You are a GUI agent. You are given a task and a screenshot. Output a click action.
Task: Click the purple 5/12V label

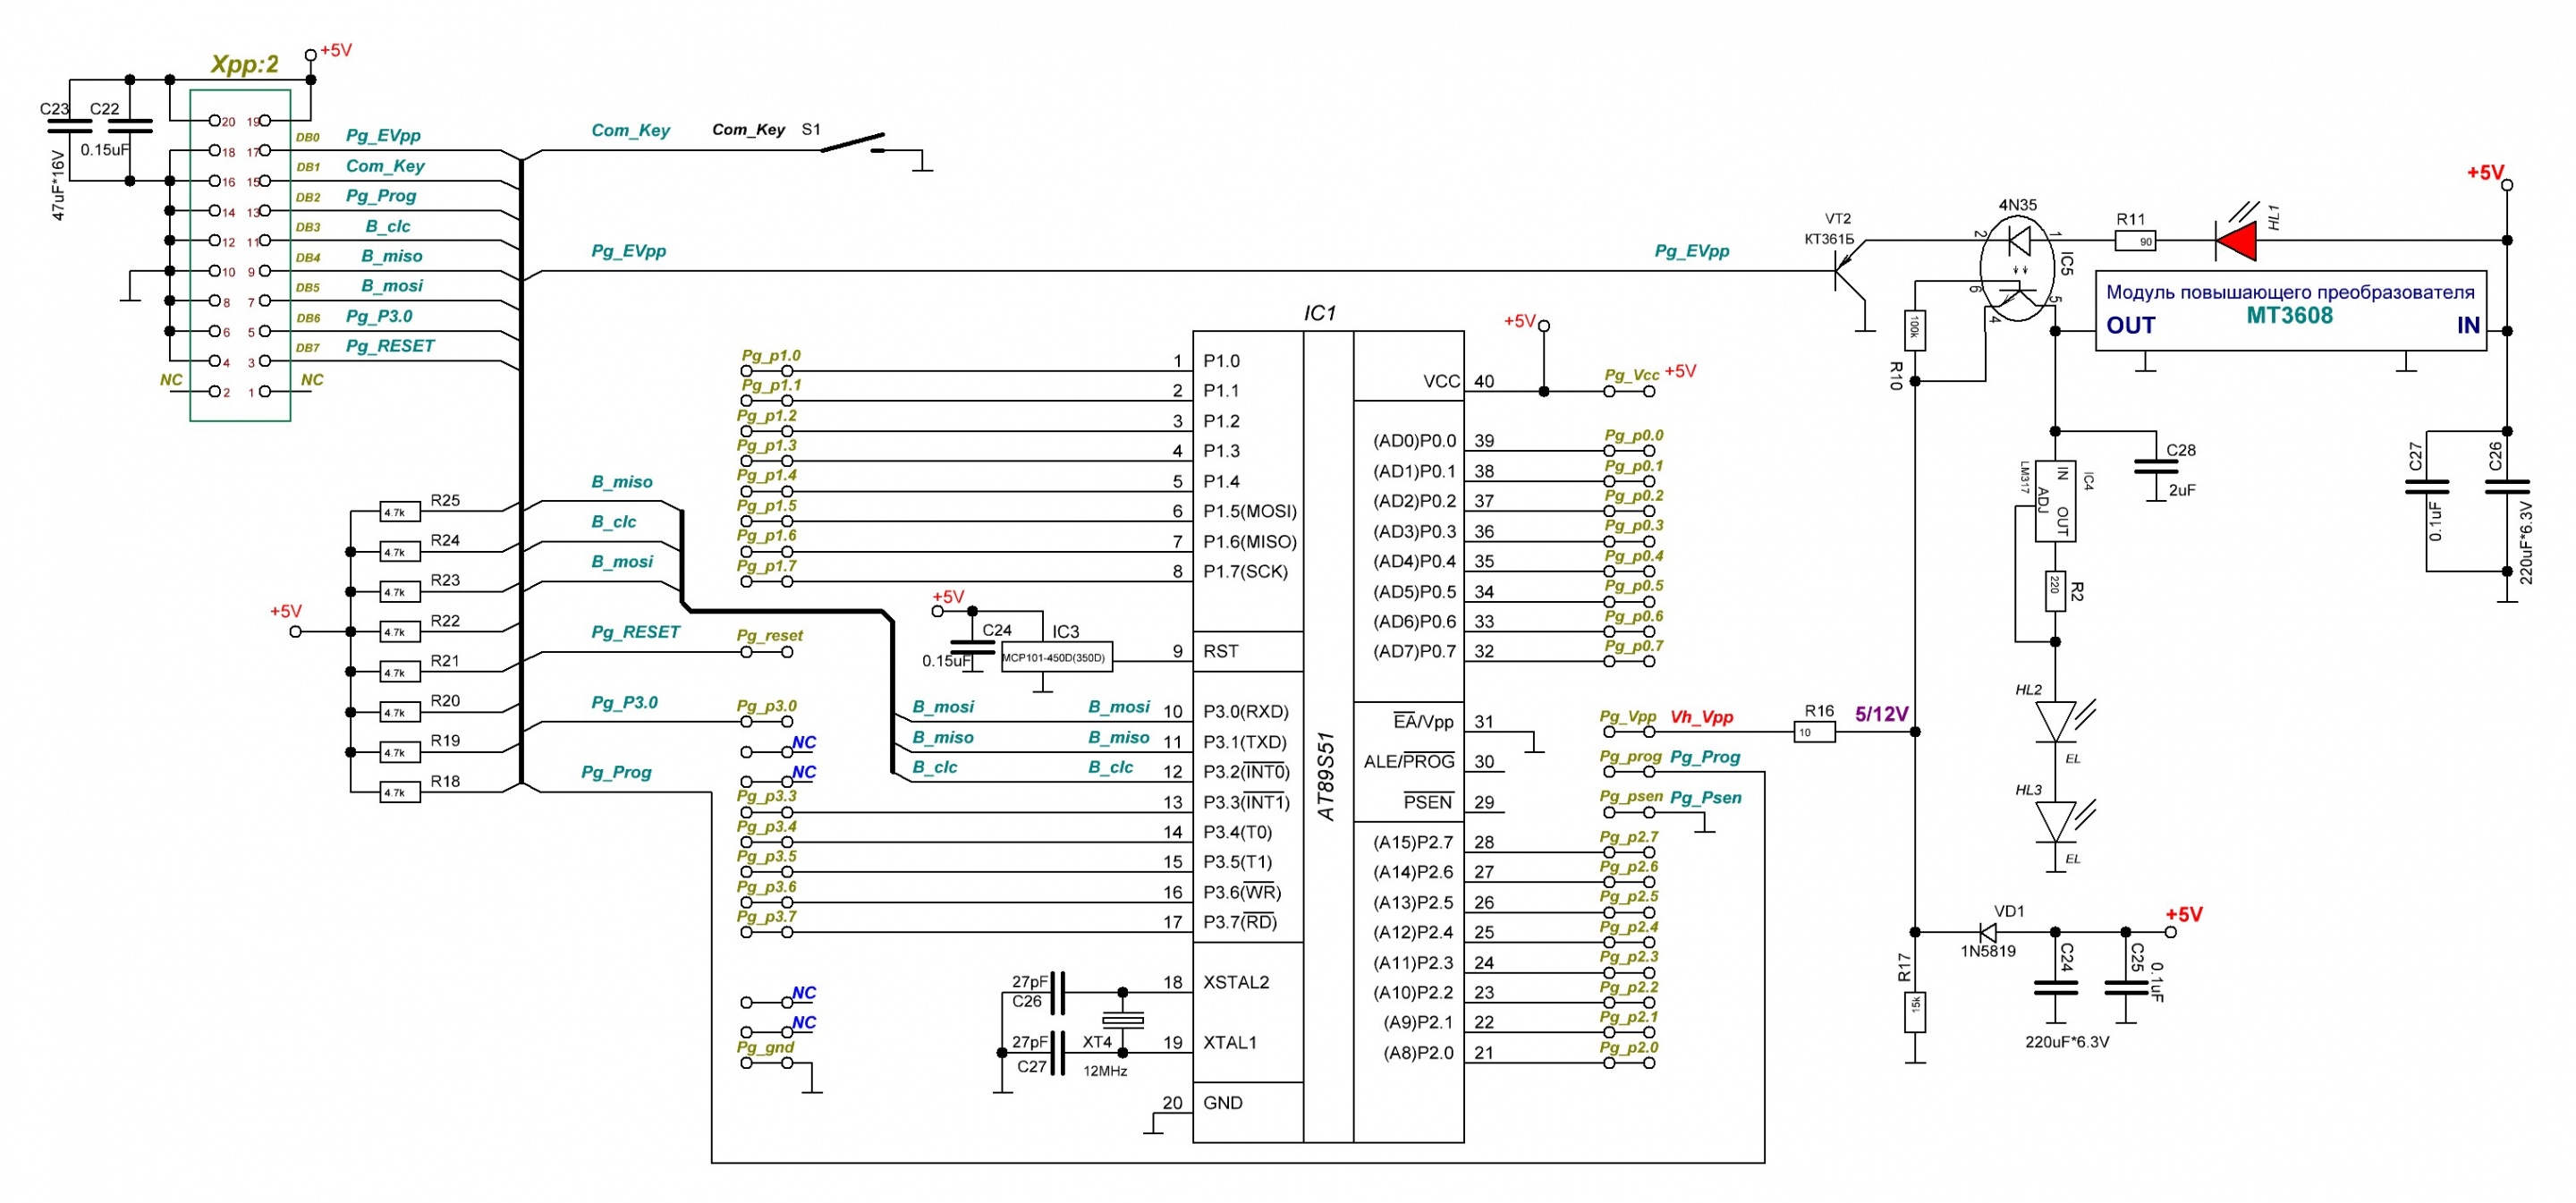(1881, 714)
